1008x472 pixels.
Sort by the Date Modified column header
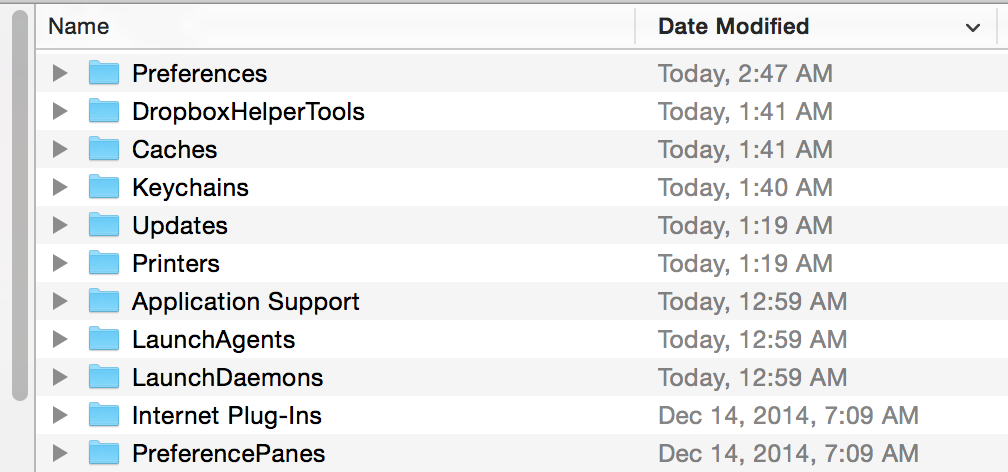click(733, 27)
